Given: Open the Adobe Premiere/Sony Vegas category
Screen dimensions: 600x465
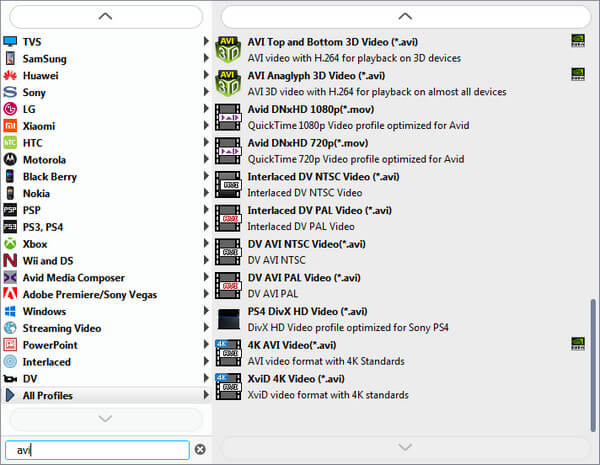Looking at the screenshot, I should (x=106, y=294).
